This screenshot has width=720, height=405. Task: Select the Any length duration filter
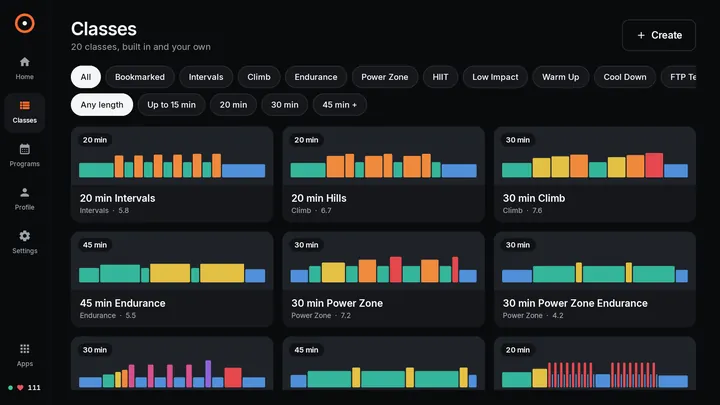[102, 105]
